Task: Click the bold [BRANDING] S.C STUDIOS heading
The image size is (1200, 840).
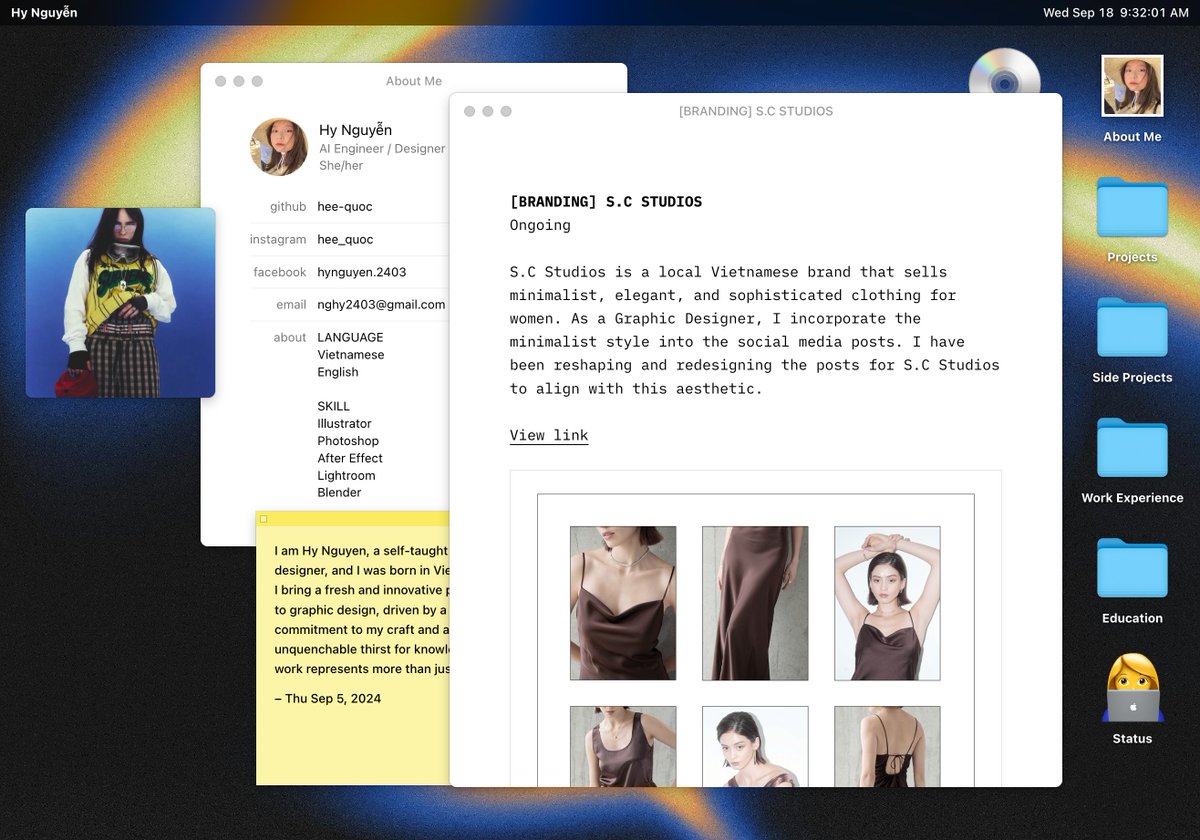Action: pos(606,202)
